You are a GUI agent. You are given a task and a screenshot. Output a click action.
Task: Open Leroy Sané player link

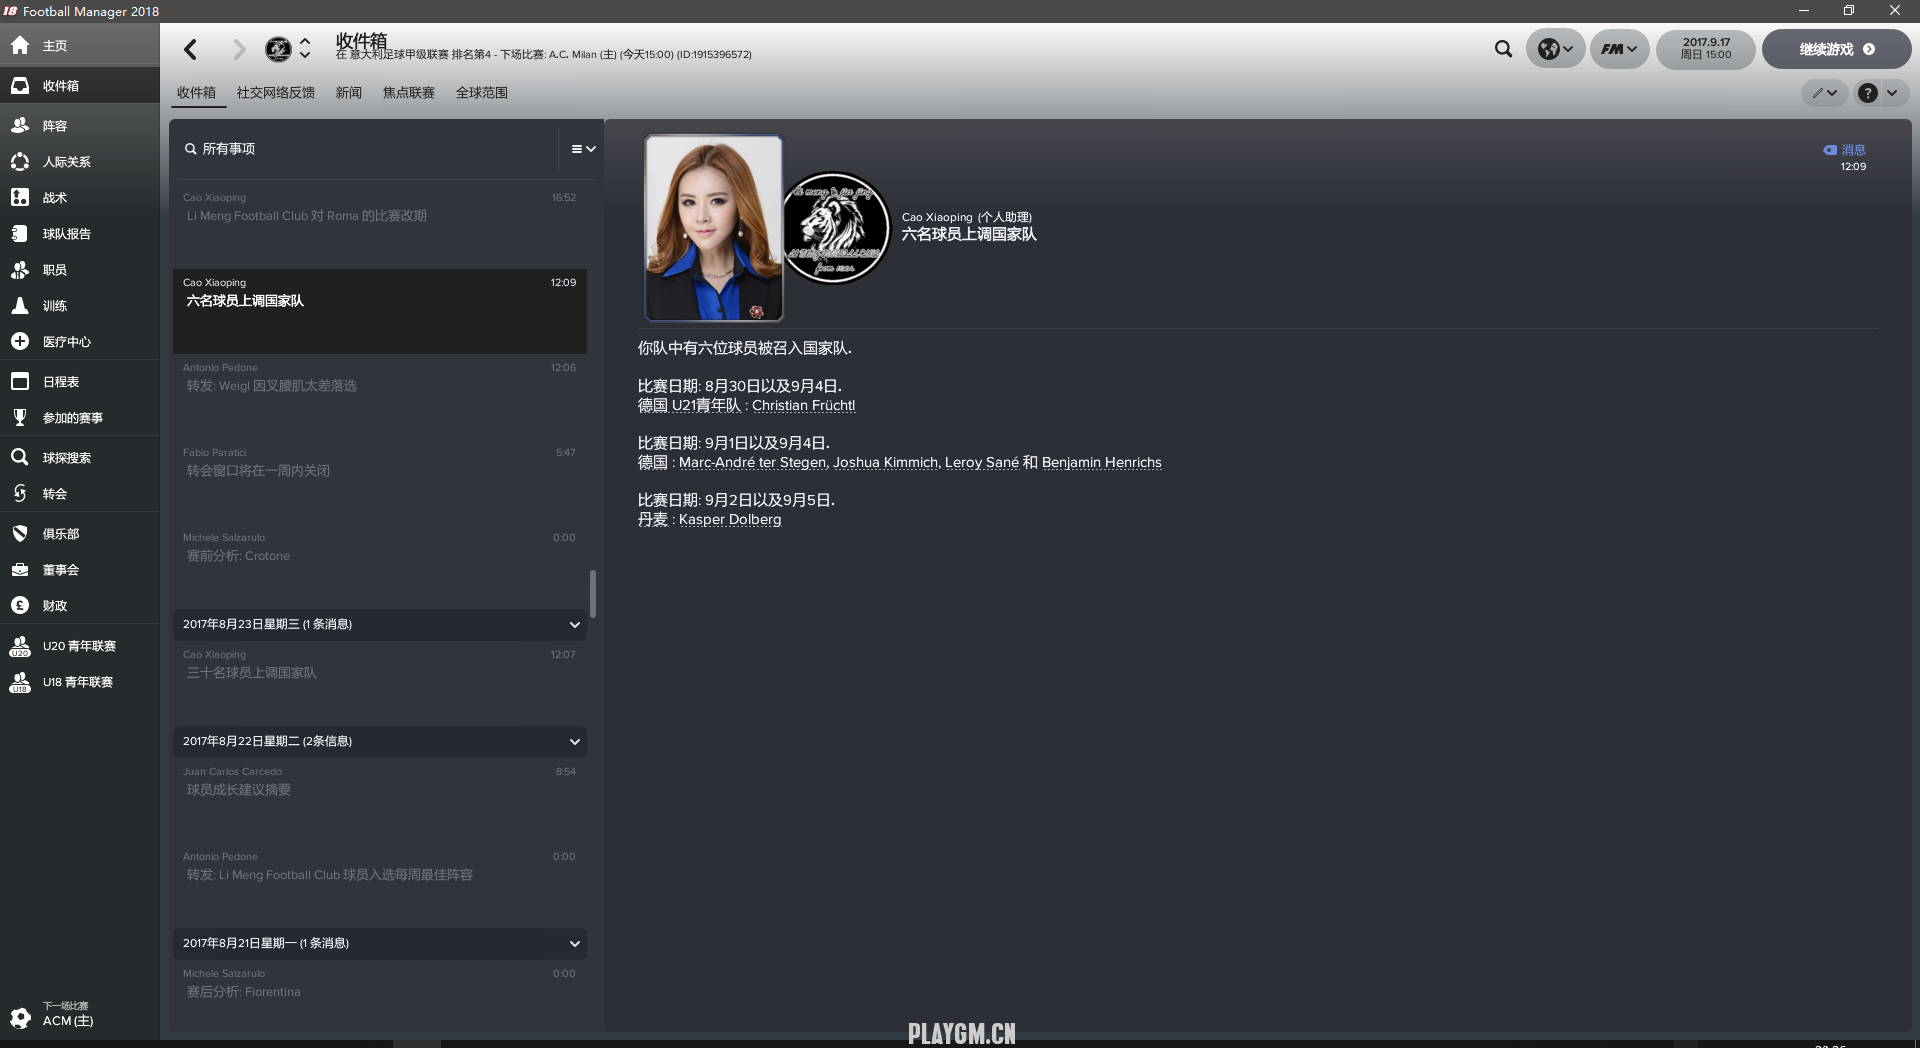(982, 463)
